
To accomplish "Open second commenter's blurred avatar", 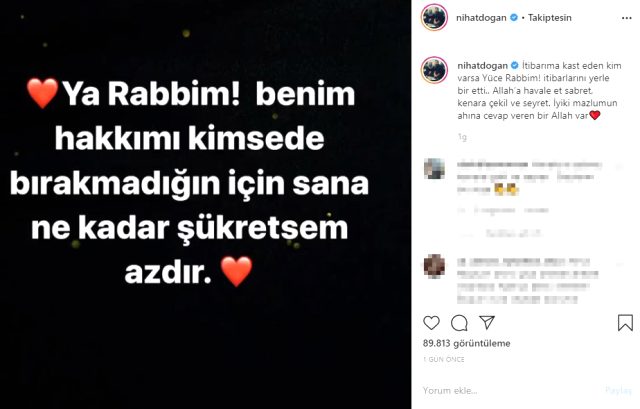I will coord(434,266).
